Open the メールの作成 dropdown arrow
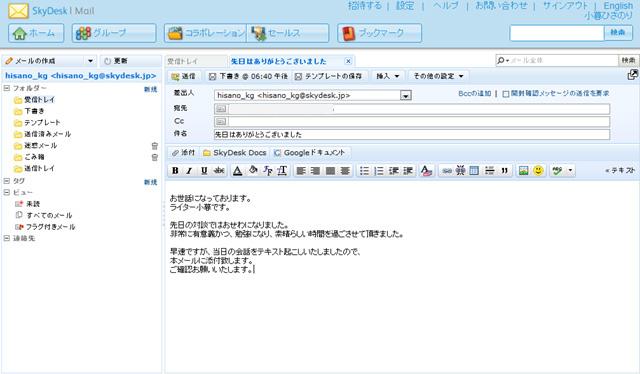 click(90, 61)
